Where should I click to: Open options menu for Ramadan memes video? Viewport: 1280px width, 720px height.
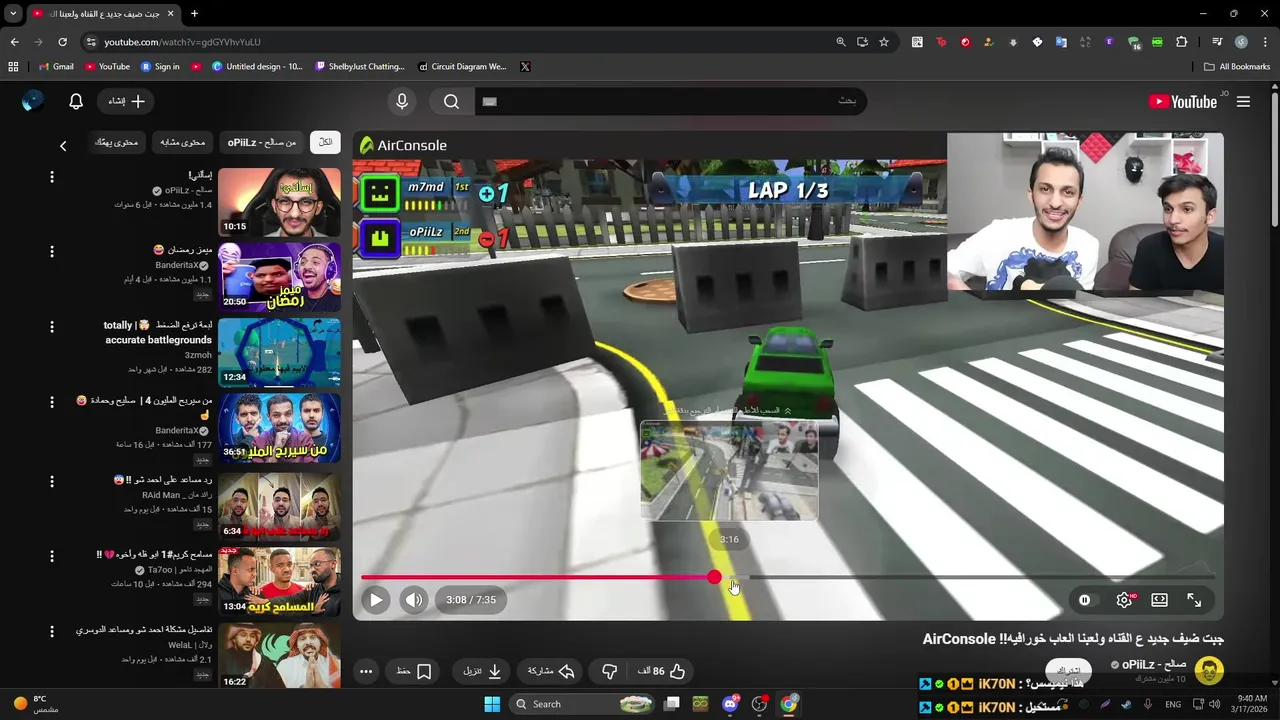click(52, 252)
